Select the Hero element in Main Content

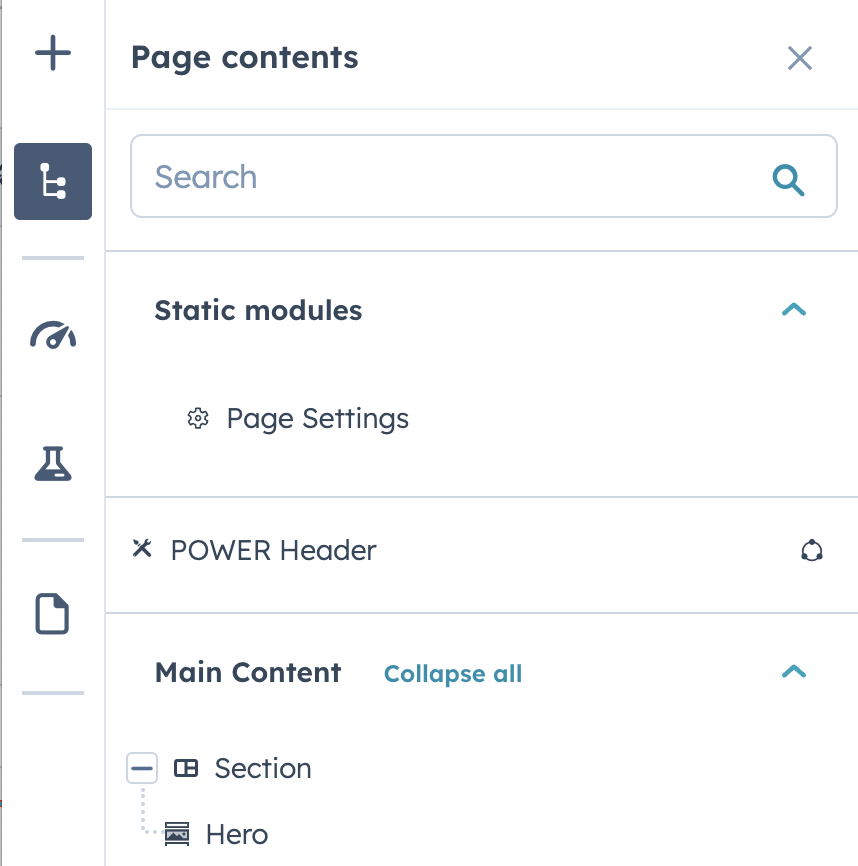(236, 834)
